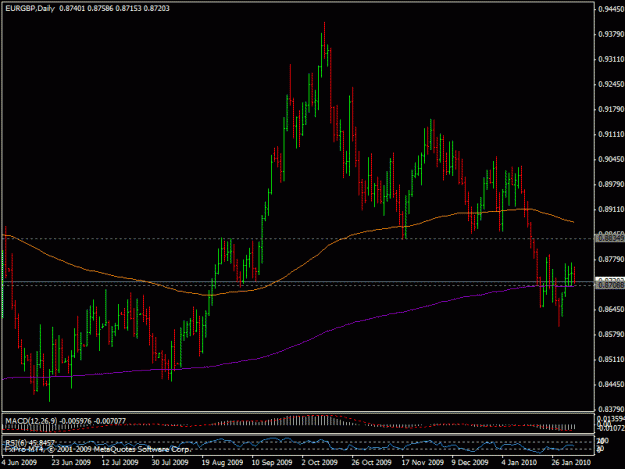Click the 0.85790 price scale label

(x=611, y=334)
